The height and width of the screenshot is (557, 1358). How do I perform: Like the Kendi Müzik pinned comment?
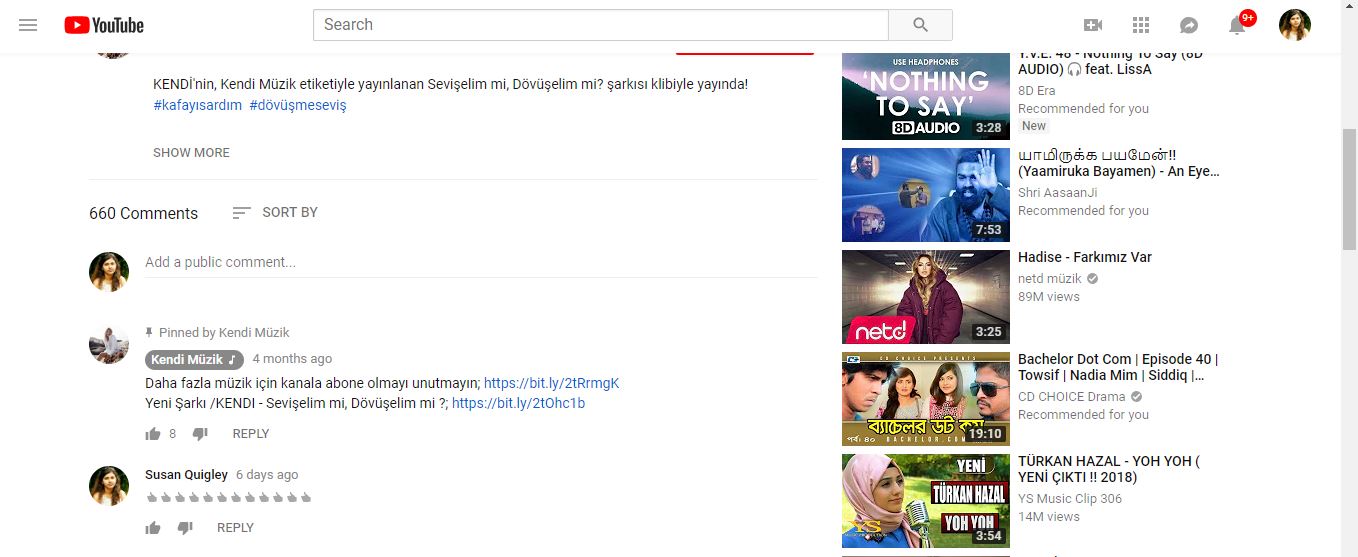(x=153, y=434)
